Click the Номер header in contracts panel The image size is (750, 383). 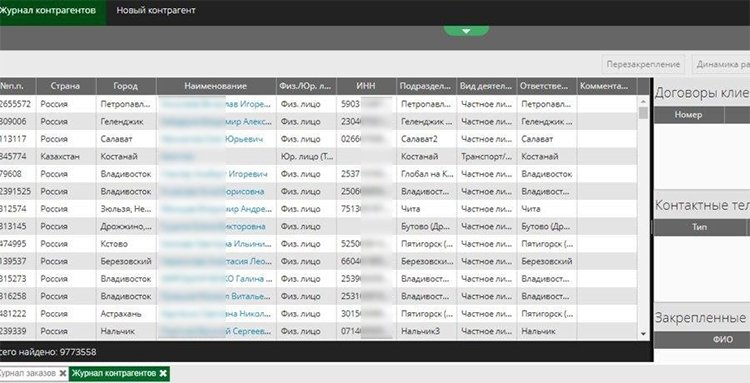[688, 115]
